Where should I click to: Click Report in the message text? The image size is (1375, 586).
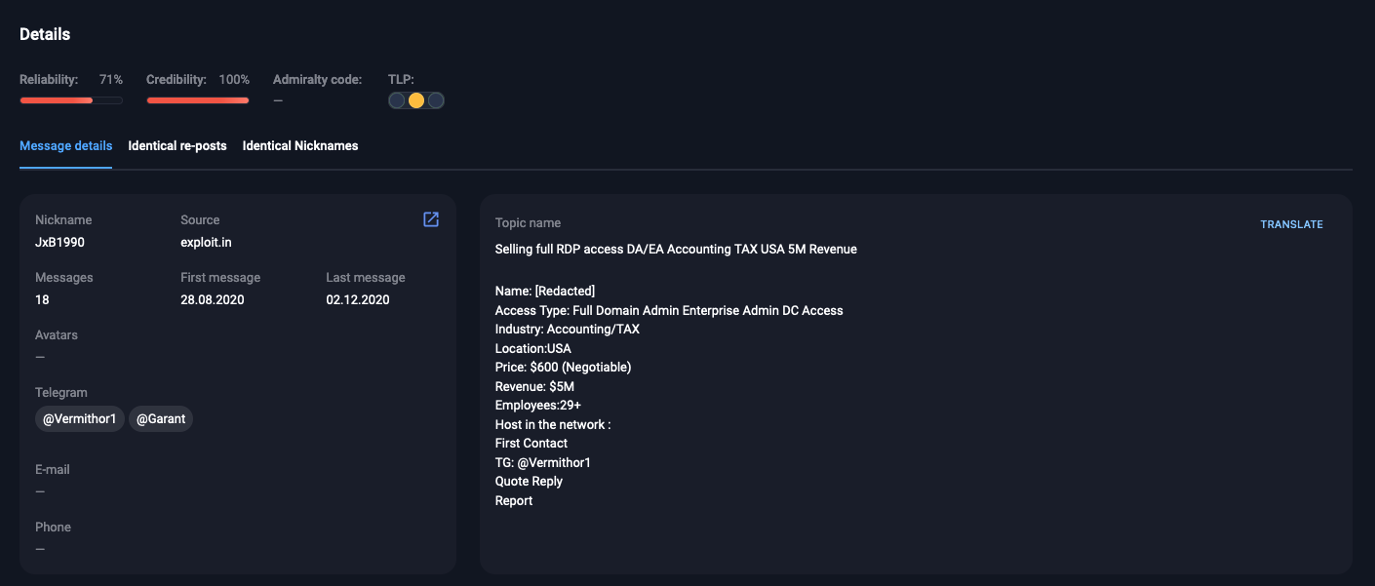tap(514, 501)
